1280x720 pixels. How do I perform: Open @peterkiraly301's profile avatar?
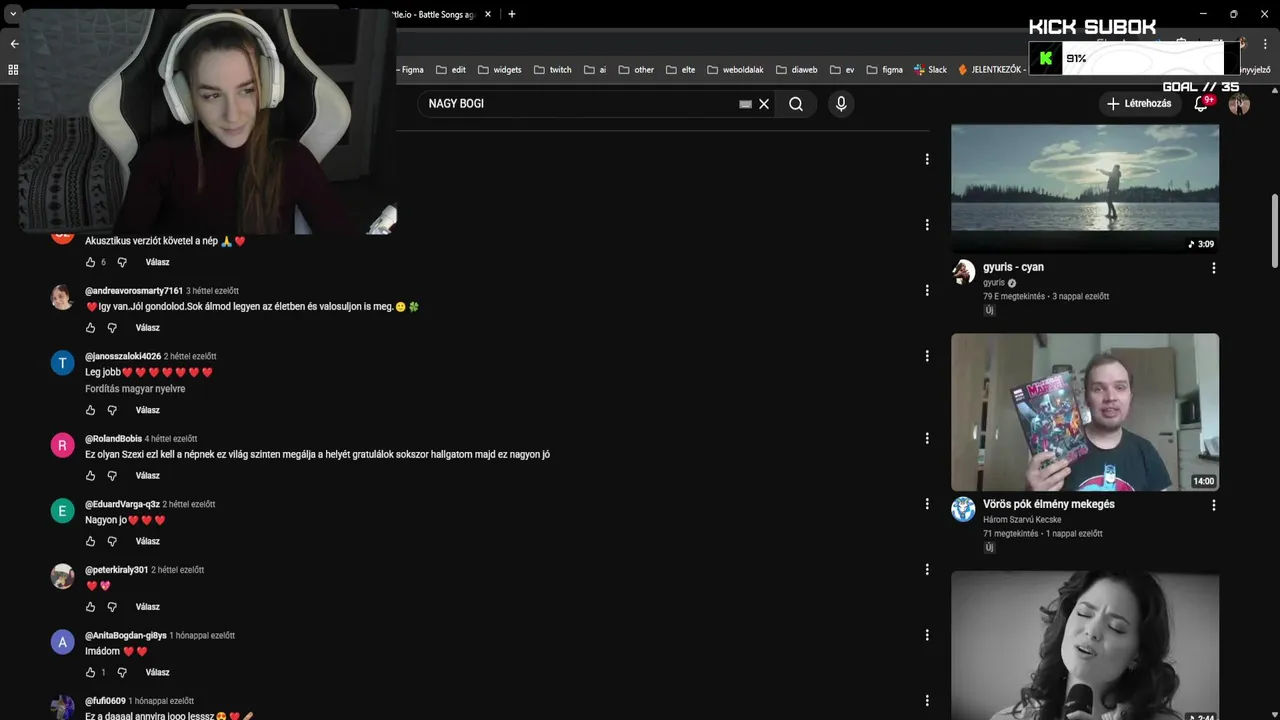(x=62, y=576)
